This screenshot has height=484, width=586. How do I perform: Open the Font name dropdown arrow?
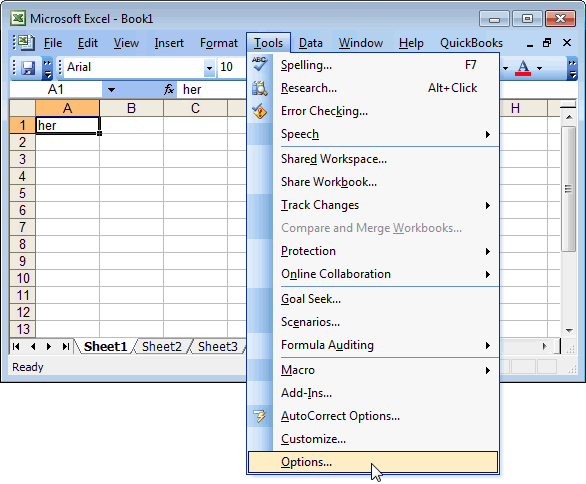[x=209, y=68]
